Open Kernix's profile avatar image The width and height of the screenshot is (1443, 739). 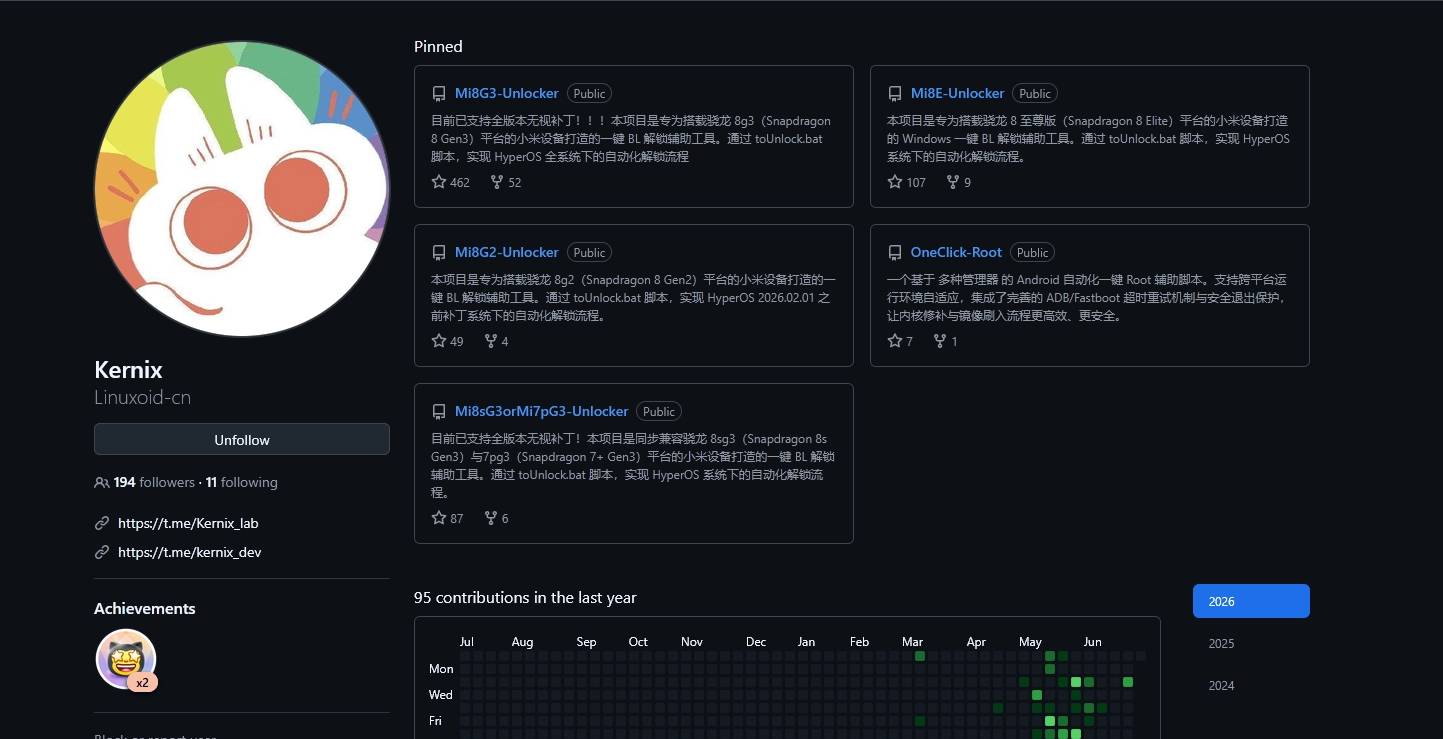pyautogui.click(x=242, y=189)
